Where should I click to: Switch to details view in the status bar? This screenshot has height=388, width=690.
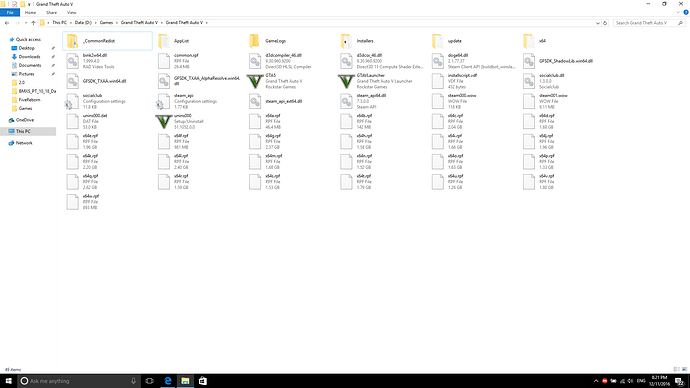tap(676, 370)
